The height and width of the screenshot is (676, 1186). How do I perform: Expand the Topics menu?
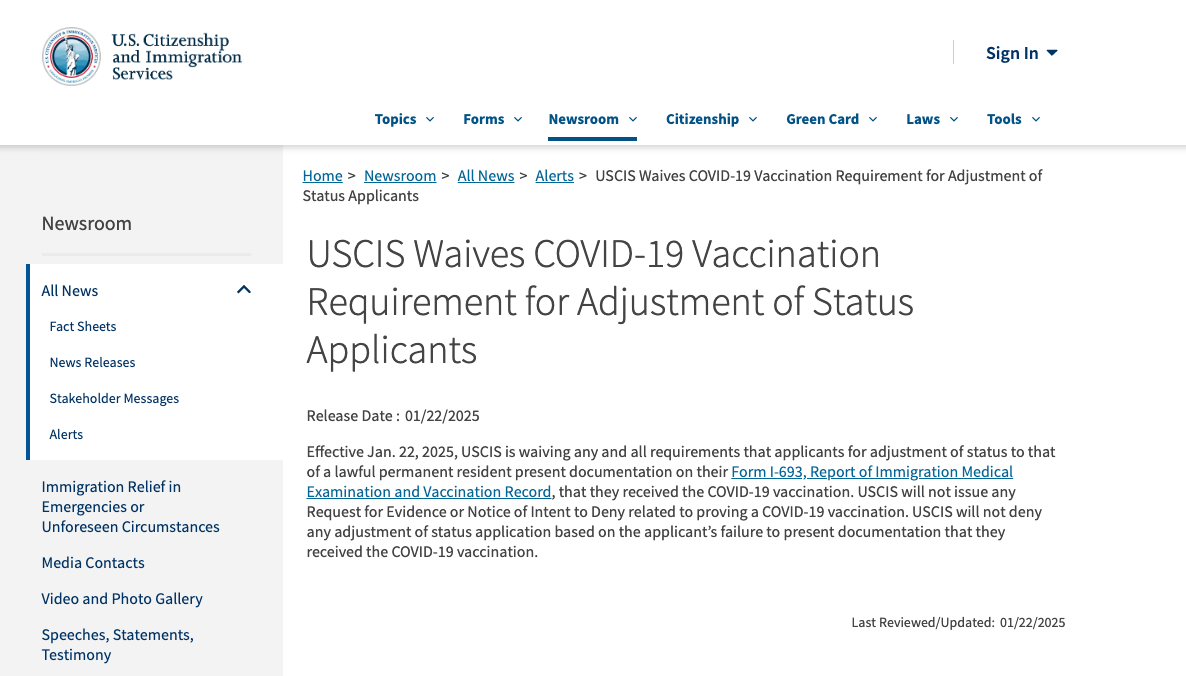404,119
